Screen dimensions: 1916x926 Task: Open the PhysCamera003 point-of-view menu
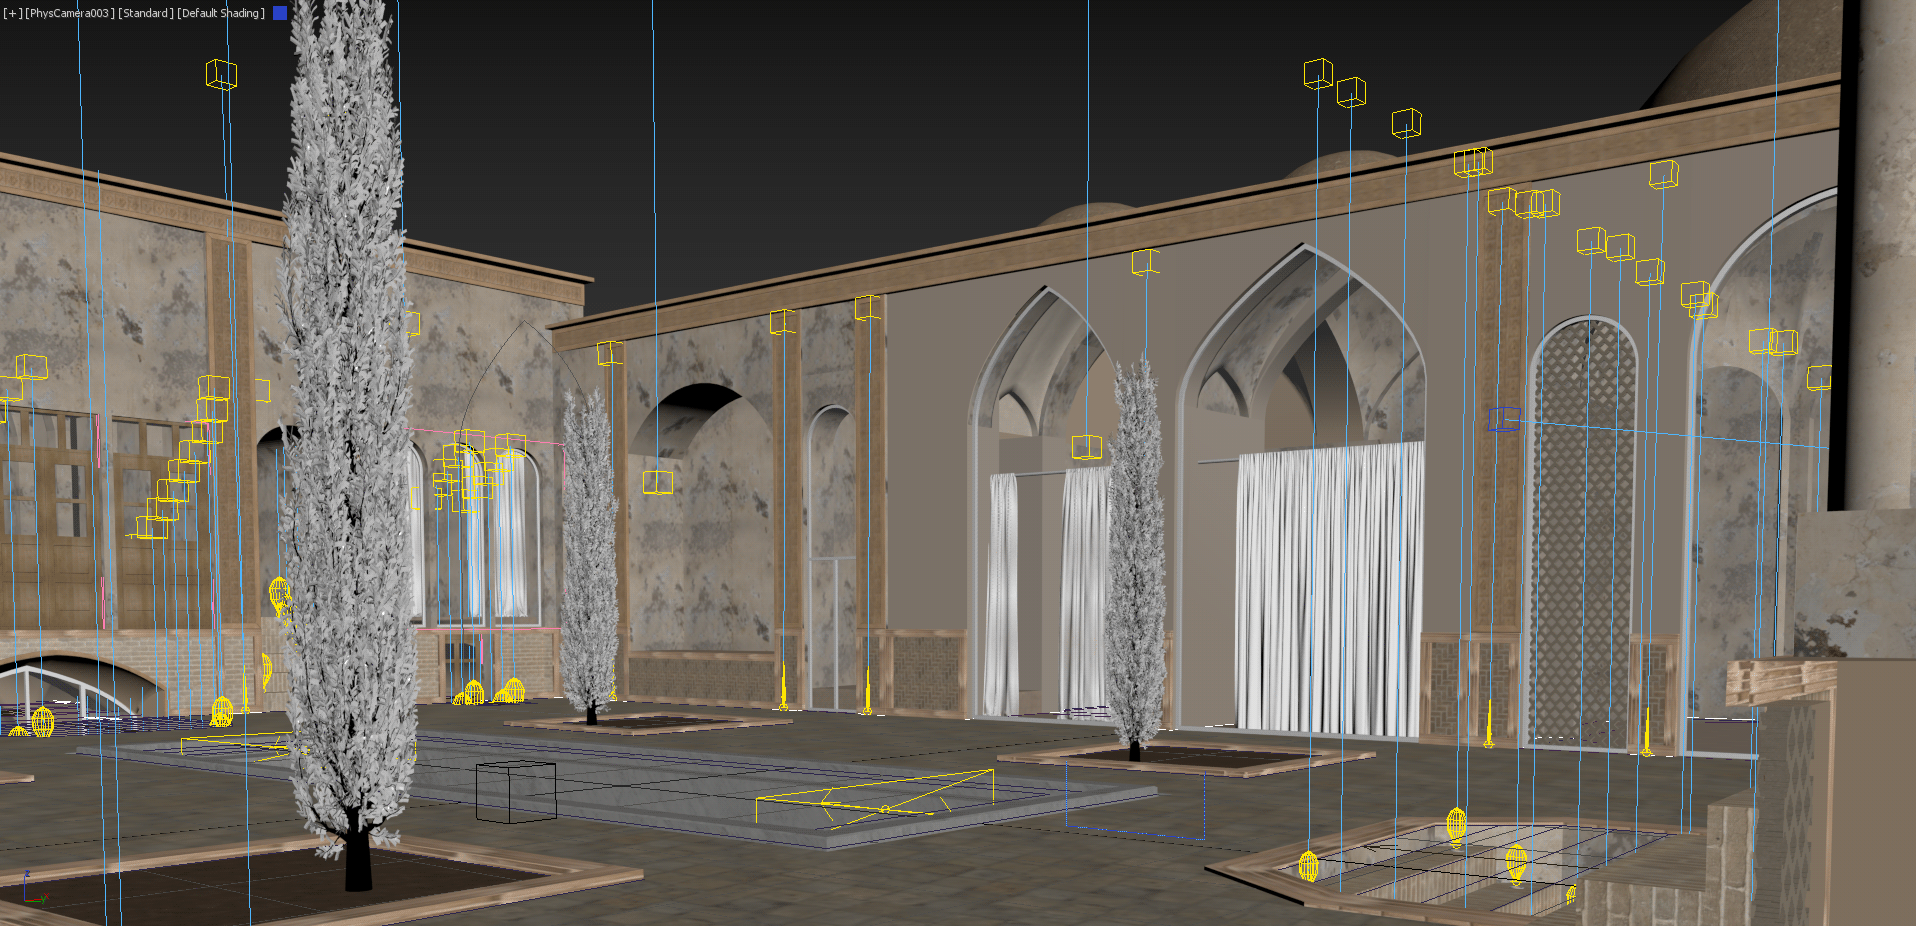[x=69, y=13]
